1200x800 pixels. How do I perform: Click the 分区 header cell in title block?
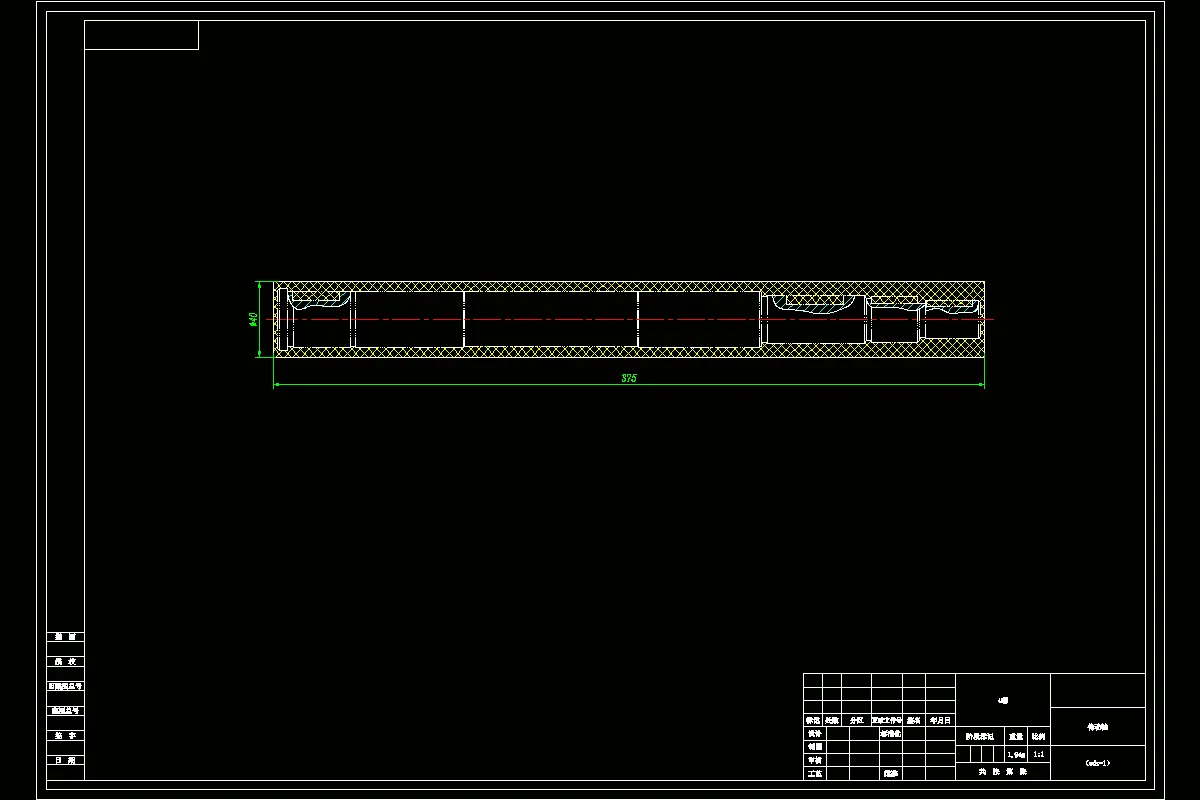(856, 720)
